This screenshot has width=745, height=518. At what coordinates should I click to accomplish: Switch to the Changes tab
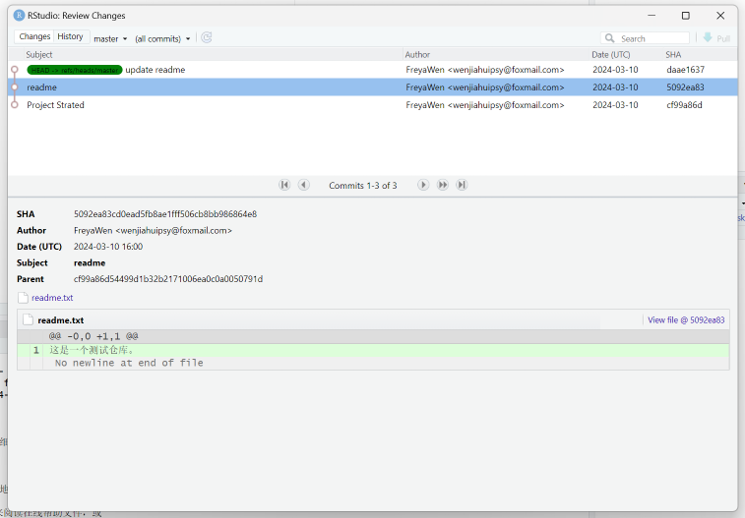click(x=34, y=37)
